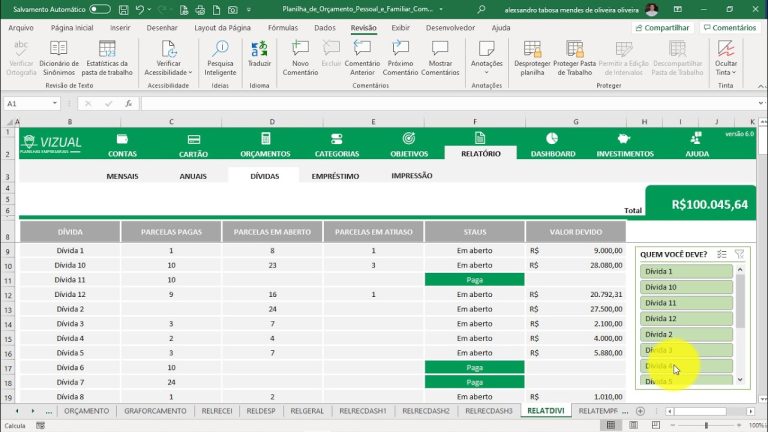
Task: Open the DASHBOARD pie chart icon
Action: (x=552, y=139)
